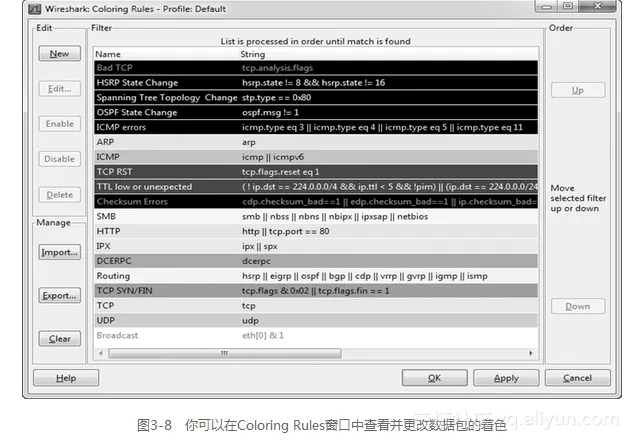Screen dimensions: 630x440
Task: Select the TCP RST rule
Action: (316, 172)
